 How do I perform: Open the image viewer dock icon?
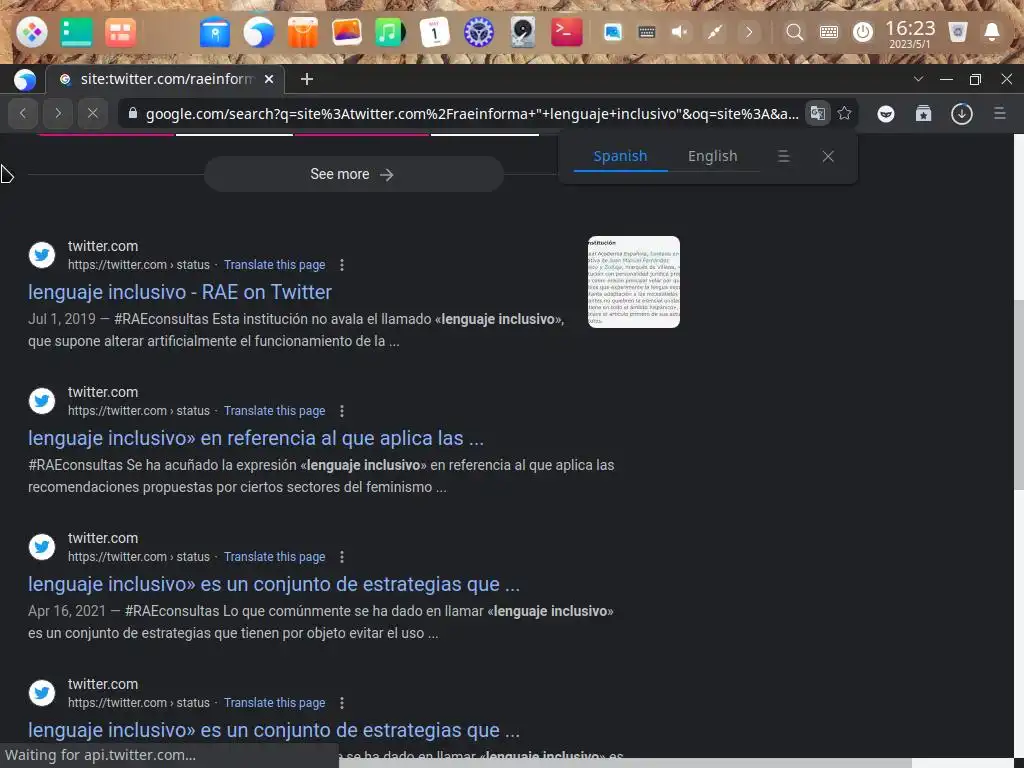tap(347, 32)
